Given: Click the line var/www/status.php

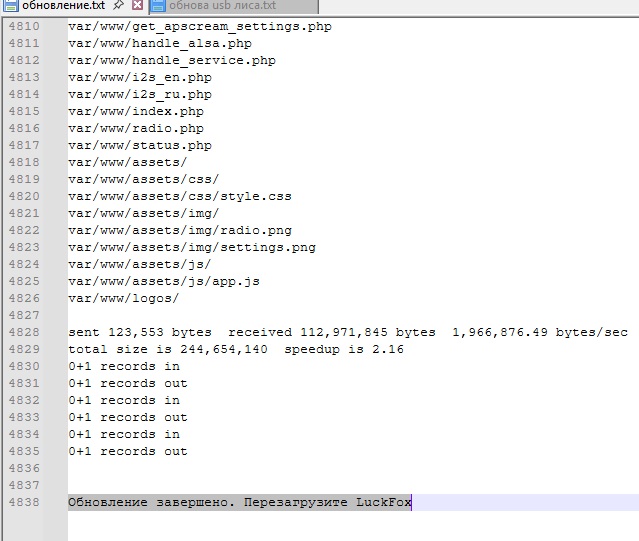Looking at the screenshot, I should [x=140, y=145].
